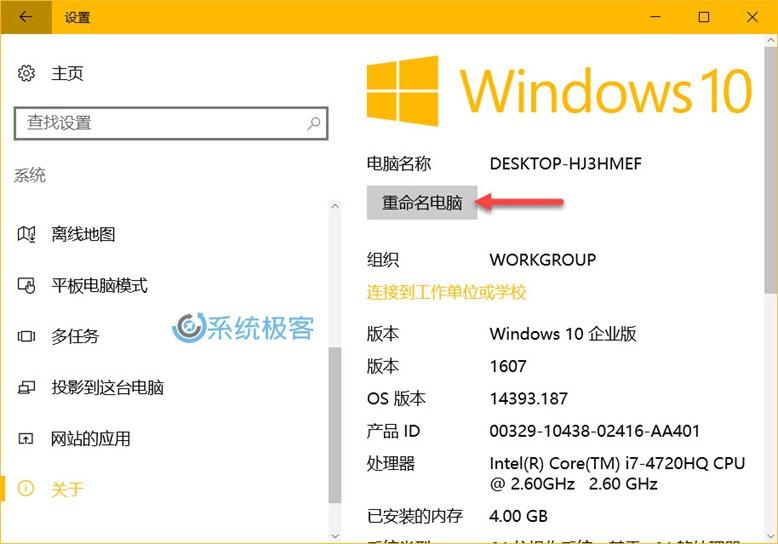
Task: Select the 离线地图 map icon
Action: tap(26, 234)
